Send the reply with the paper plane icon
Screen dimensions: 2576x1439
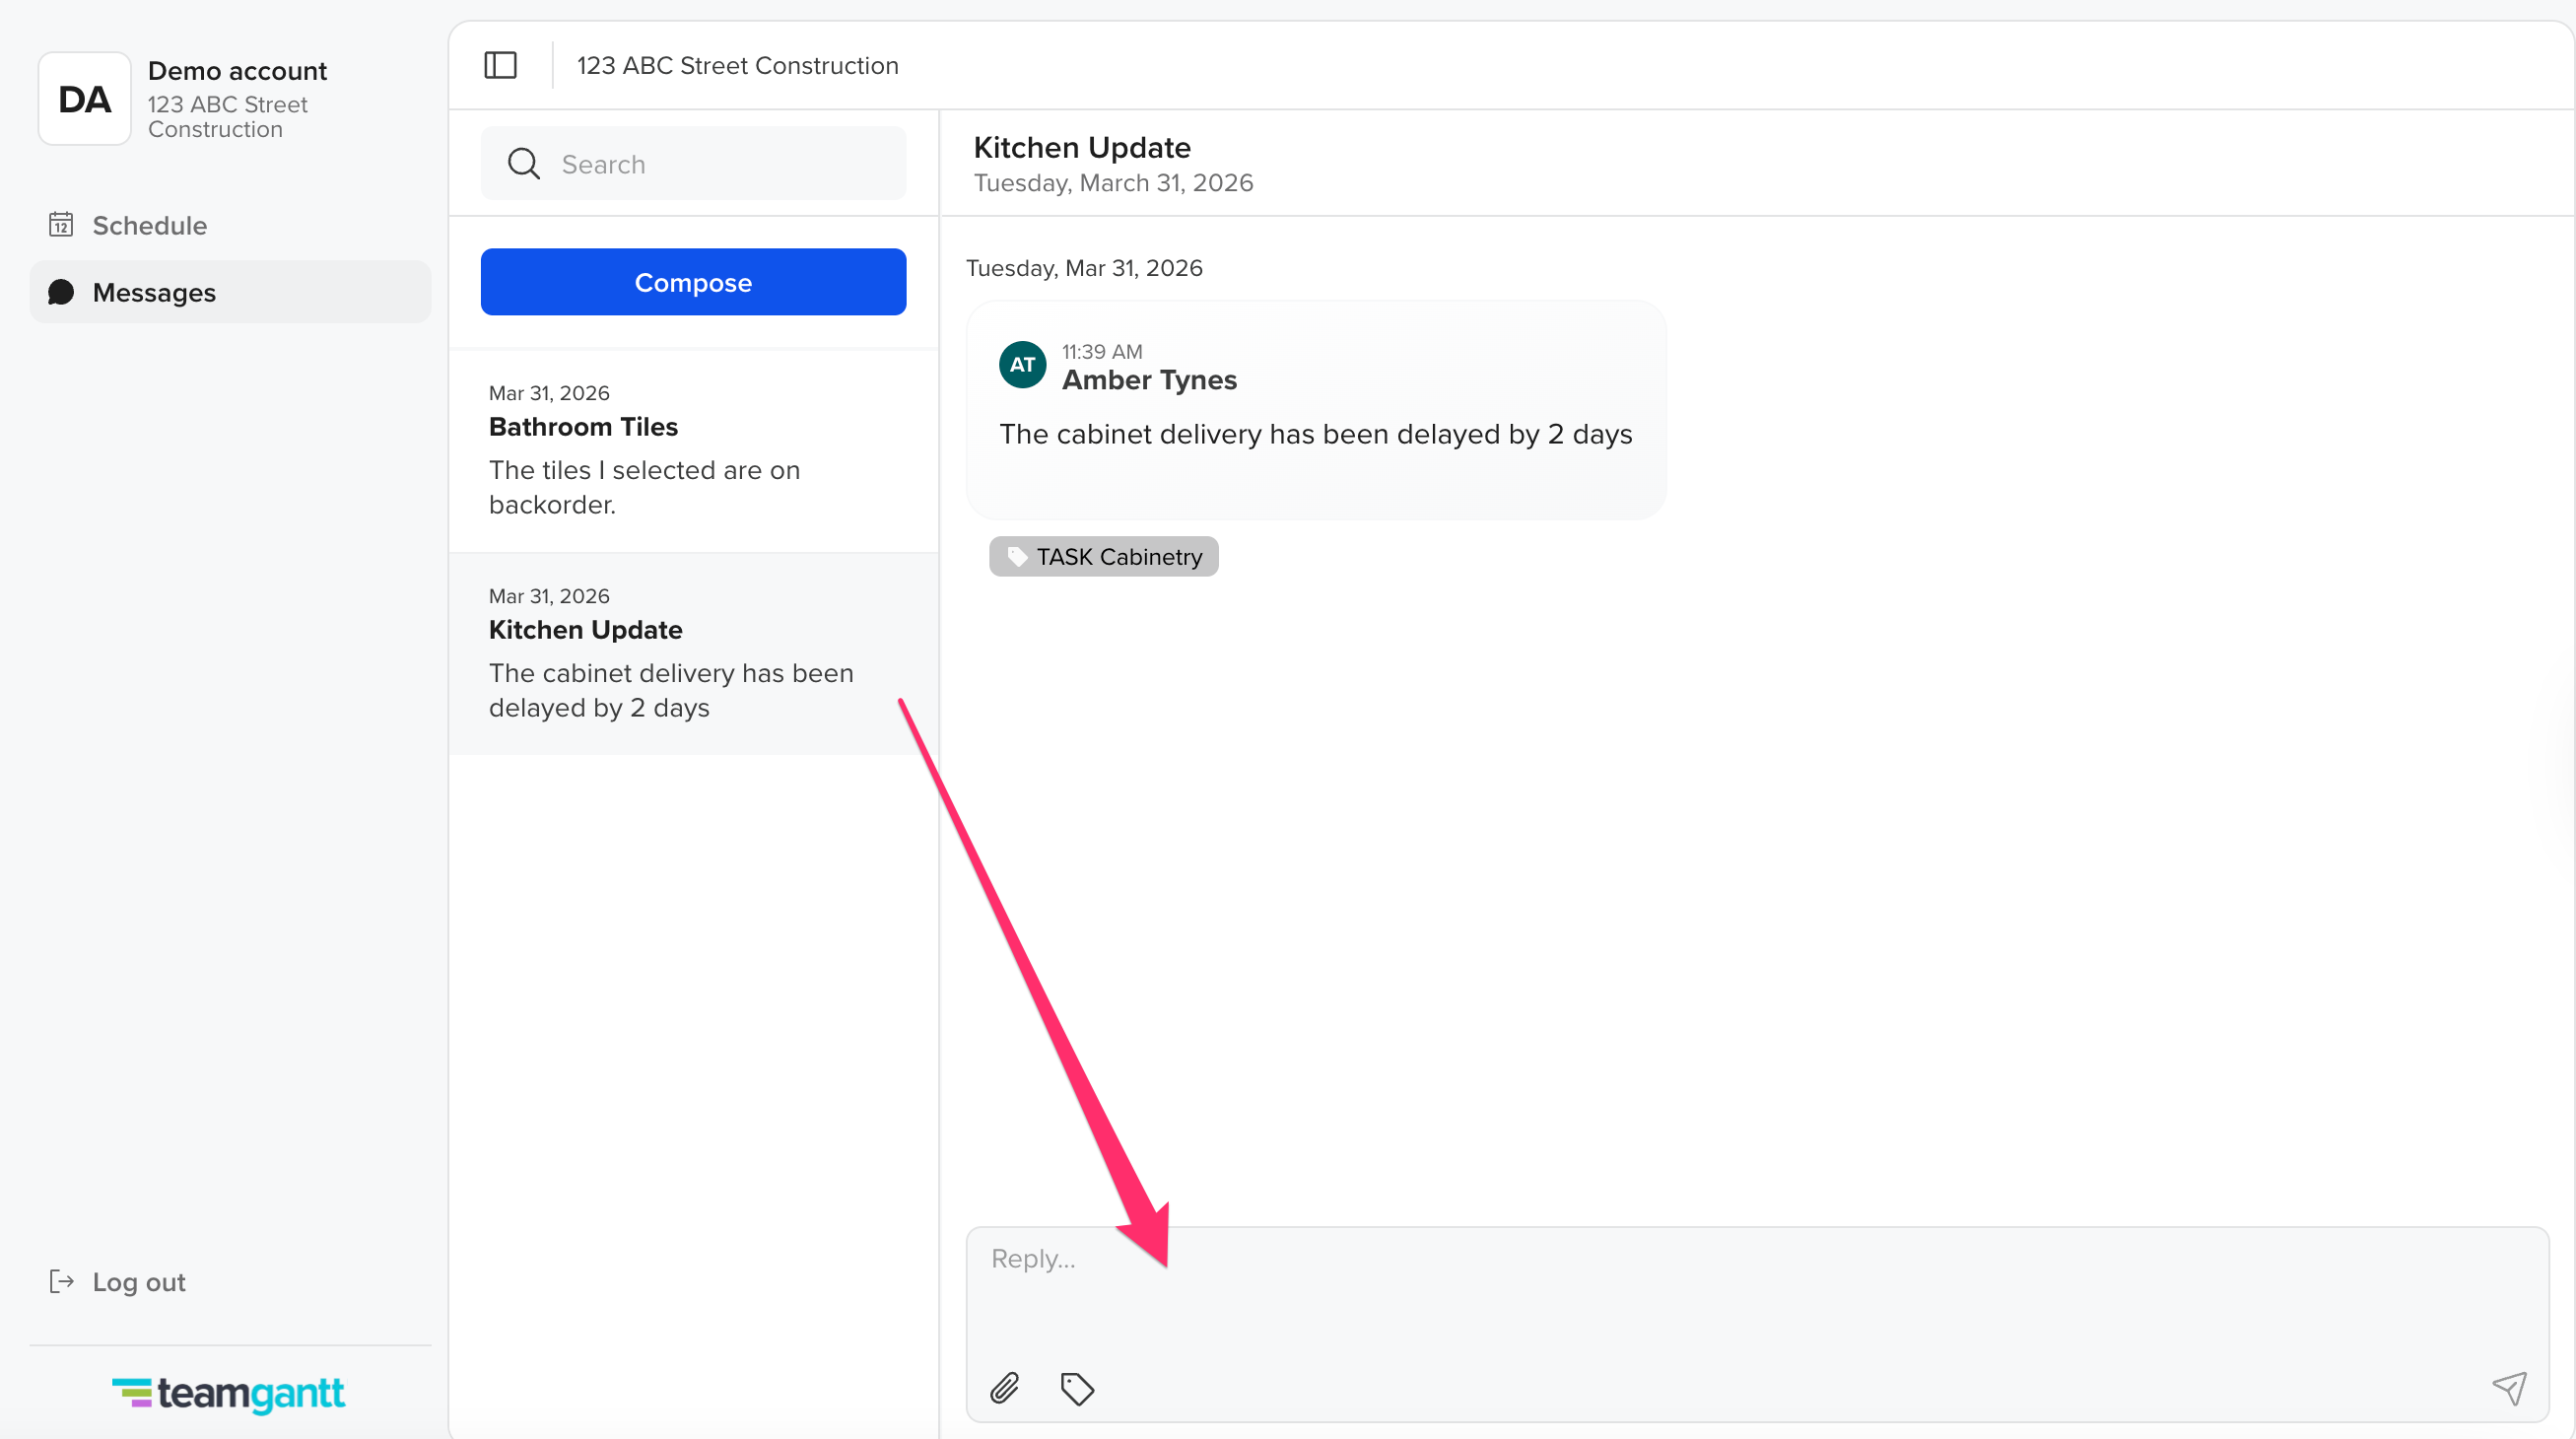point(2509,1388)
